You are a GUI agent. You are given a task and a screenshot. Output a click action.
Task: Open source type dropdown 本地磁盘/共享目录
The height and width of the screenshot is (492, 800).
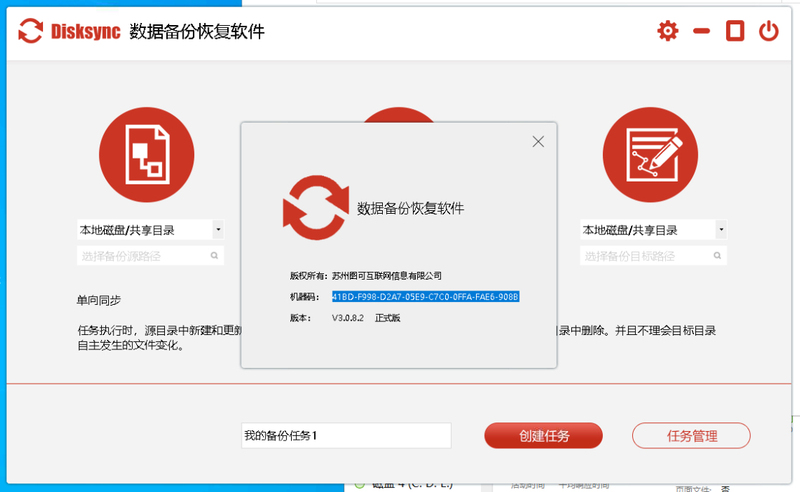[x=150, y=230]
